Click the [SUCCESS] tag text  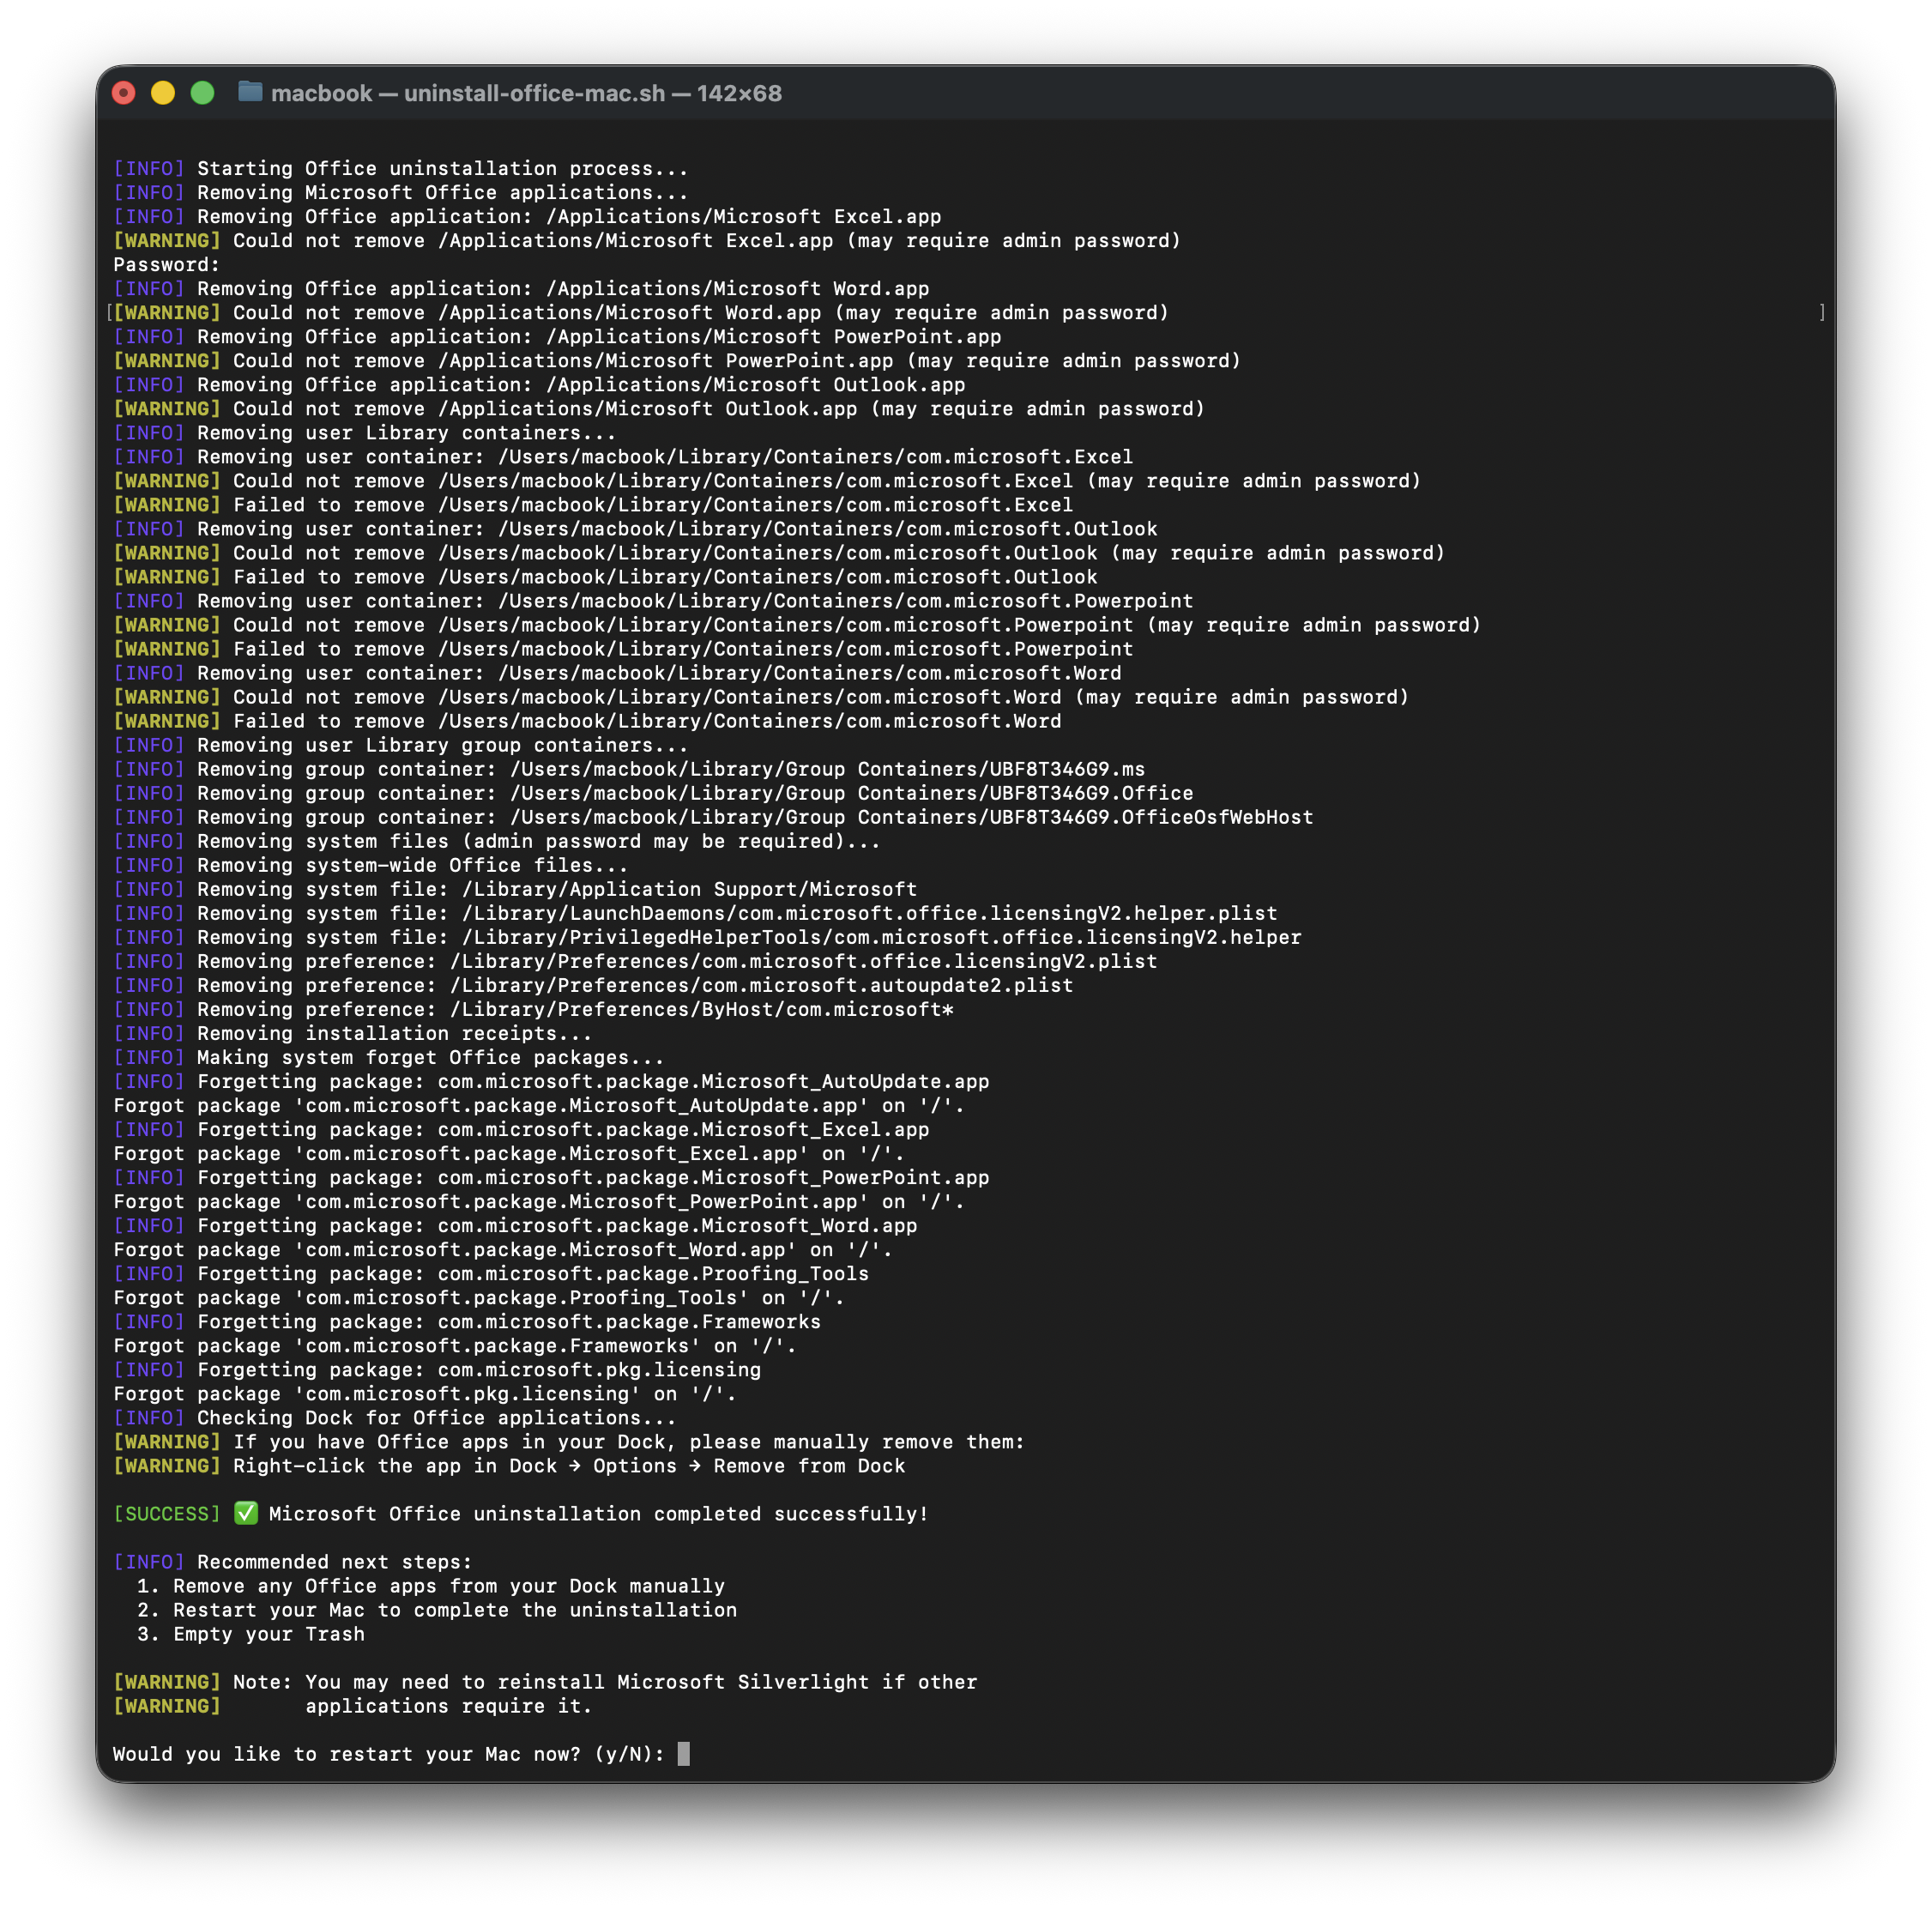coord(166,1514)
